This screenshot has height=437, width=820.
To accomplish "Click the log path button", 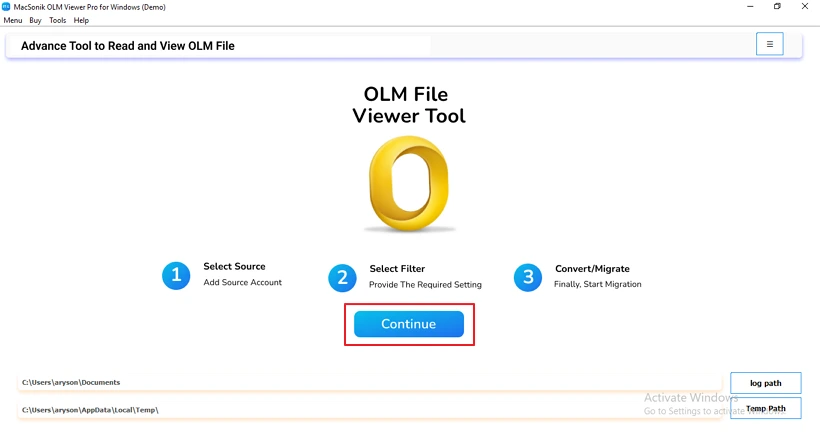I will click(766, 383).
